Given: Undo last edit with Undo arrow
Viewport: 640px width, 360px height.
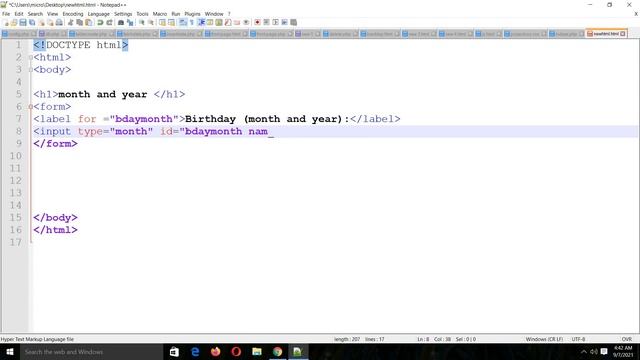Looking at the screenshot, I should click(x=100, y=22).
